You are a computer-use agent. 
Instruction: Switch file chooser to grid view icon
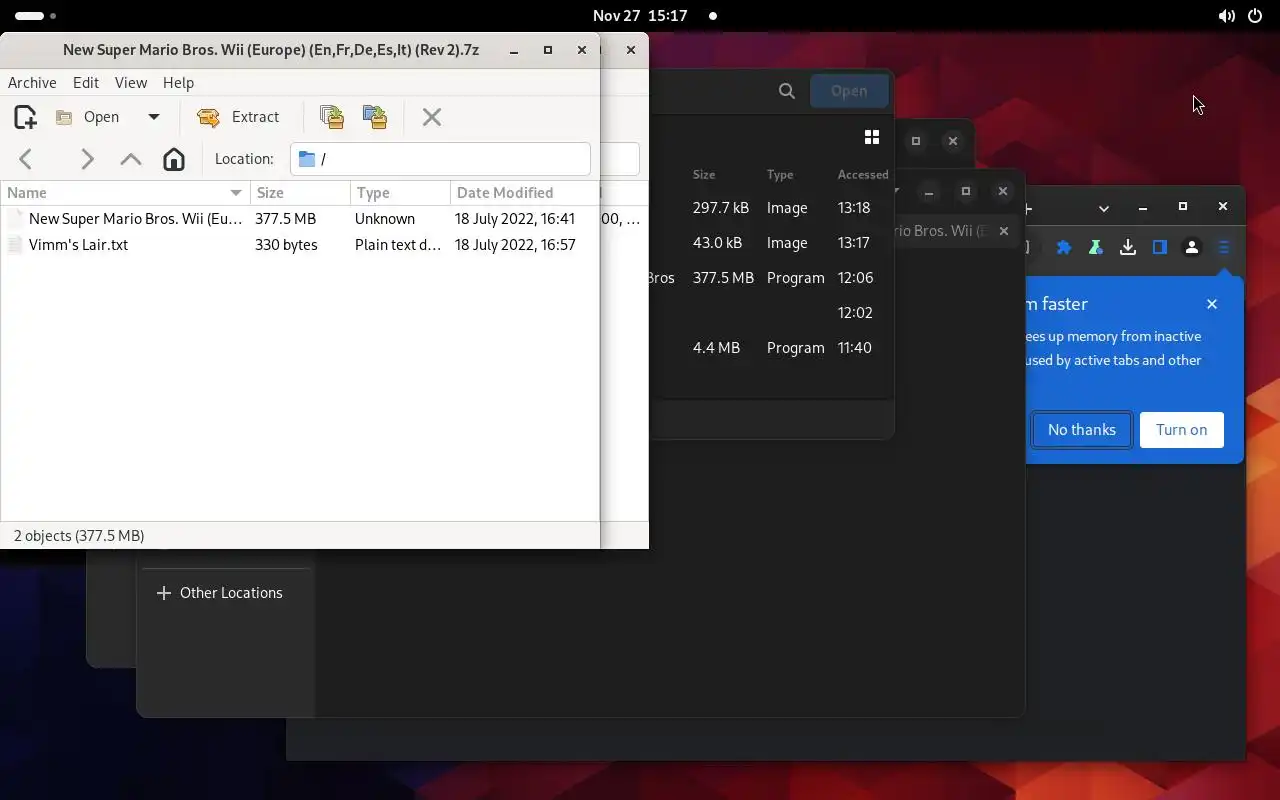coord(872,137)
